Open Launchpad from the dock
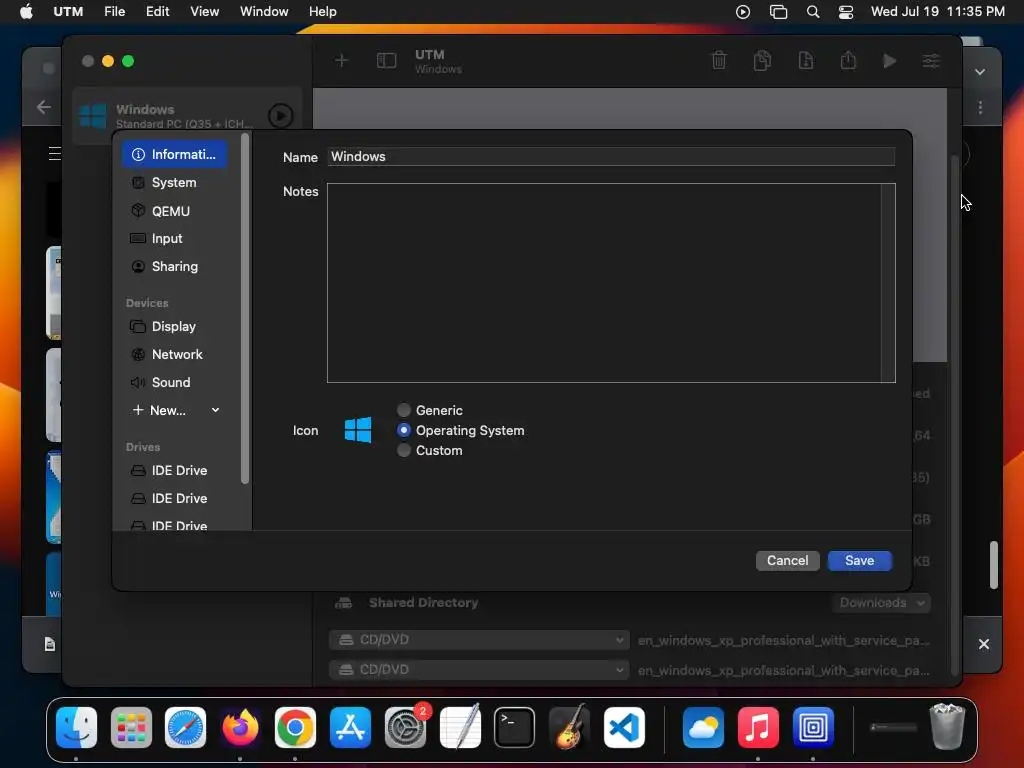 pyautogui.click(x=131, y=728)
